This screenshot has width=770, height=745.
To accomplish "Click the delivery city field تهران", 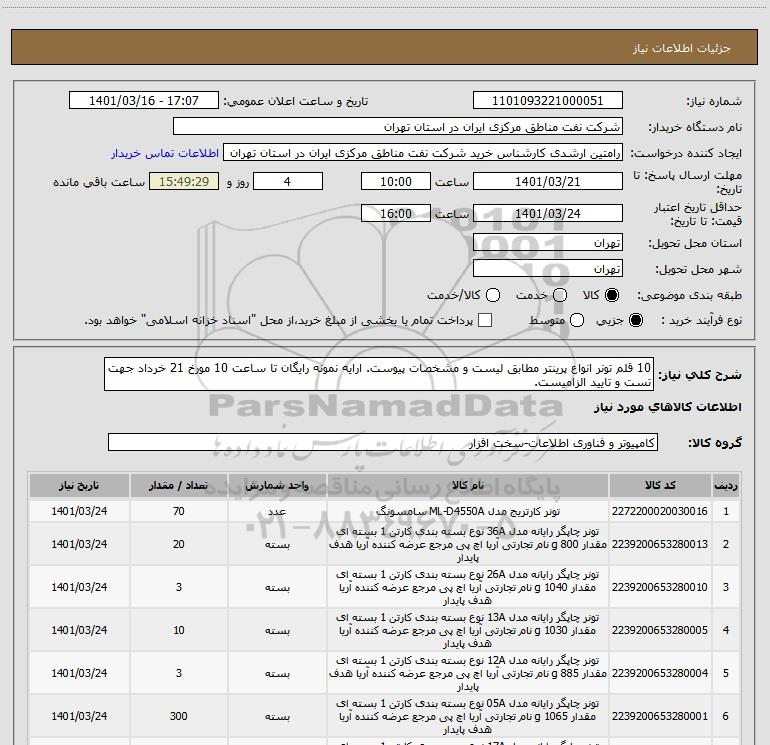I will click(548, 269).
